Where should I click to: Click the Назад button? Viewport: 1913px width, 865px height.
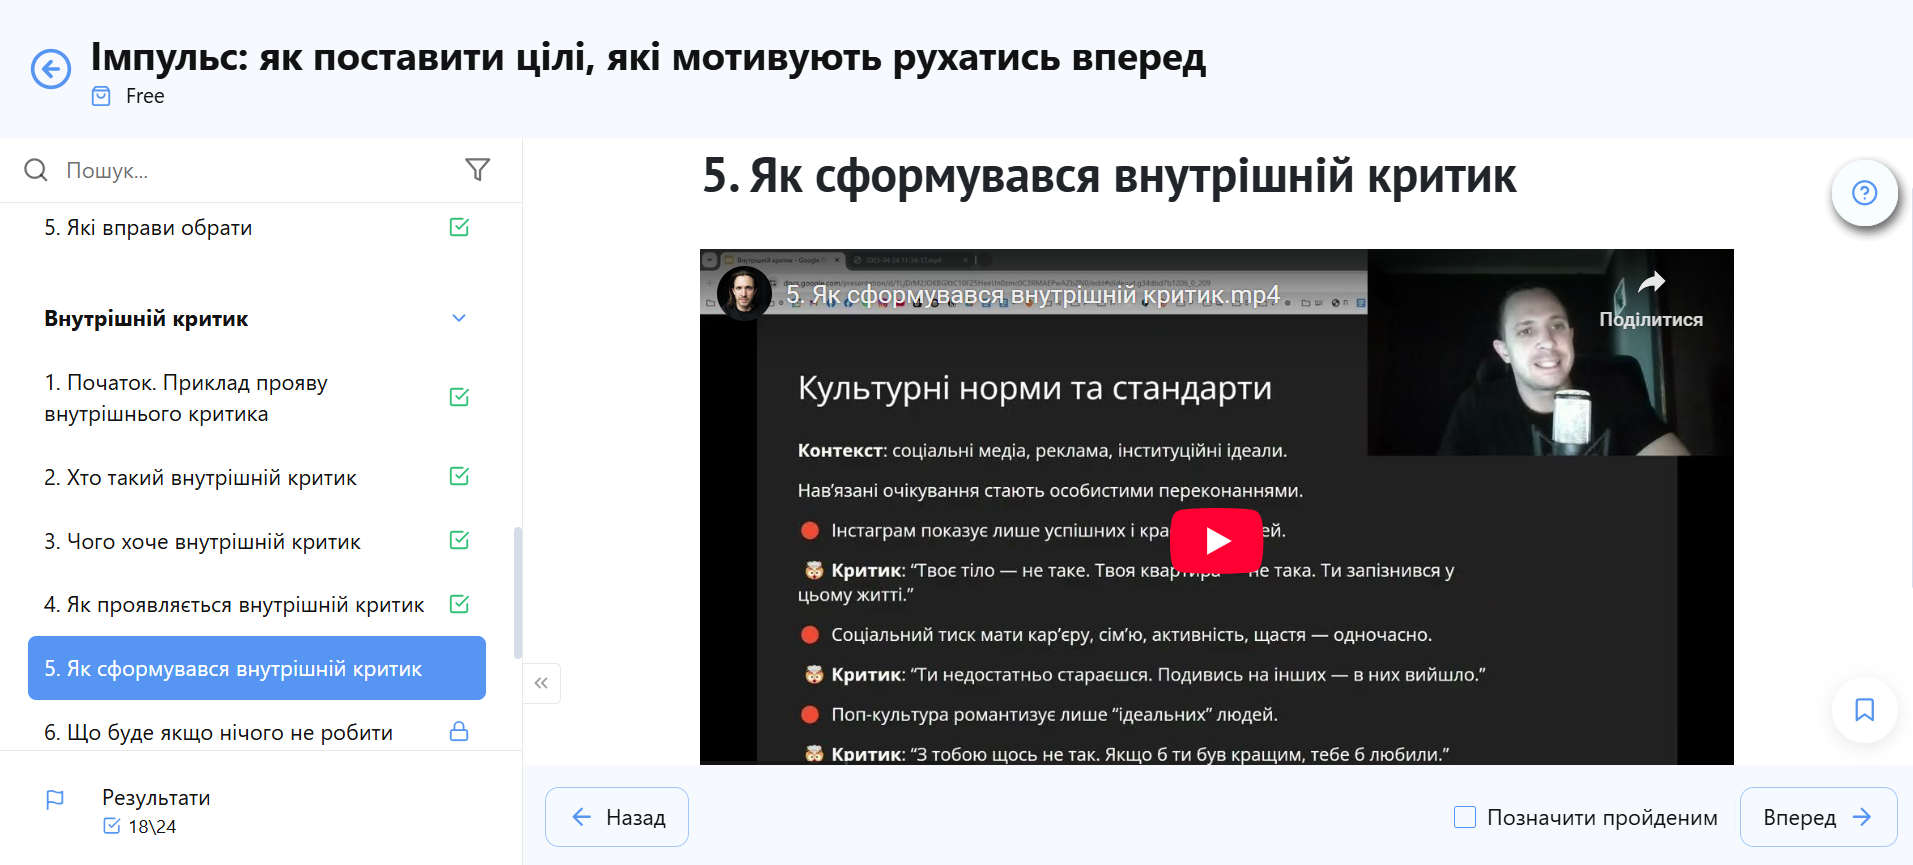[x=617, y=817]
